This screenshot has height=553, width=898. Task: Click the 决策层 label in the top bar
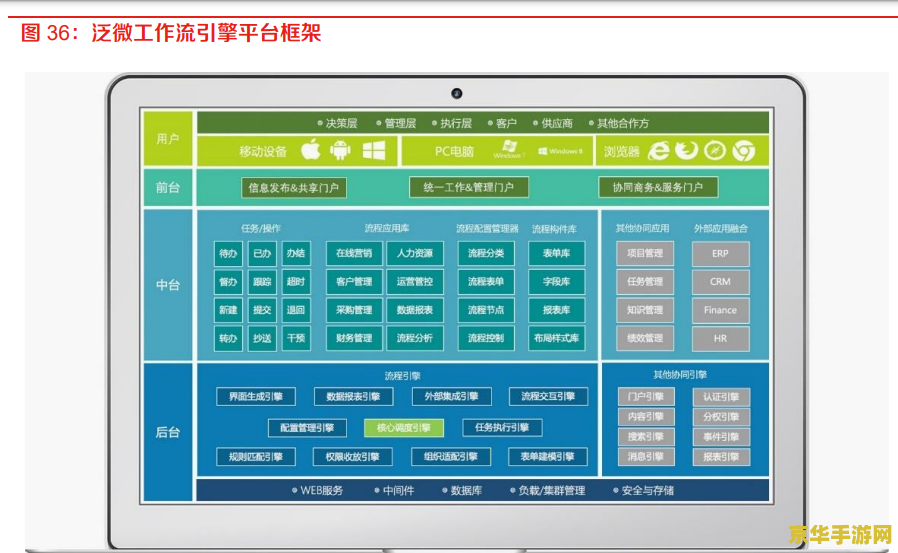coord(341,123)
